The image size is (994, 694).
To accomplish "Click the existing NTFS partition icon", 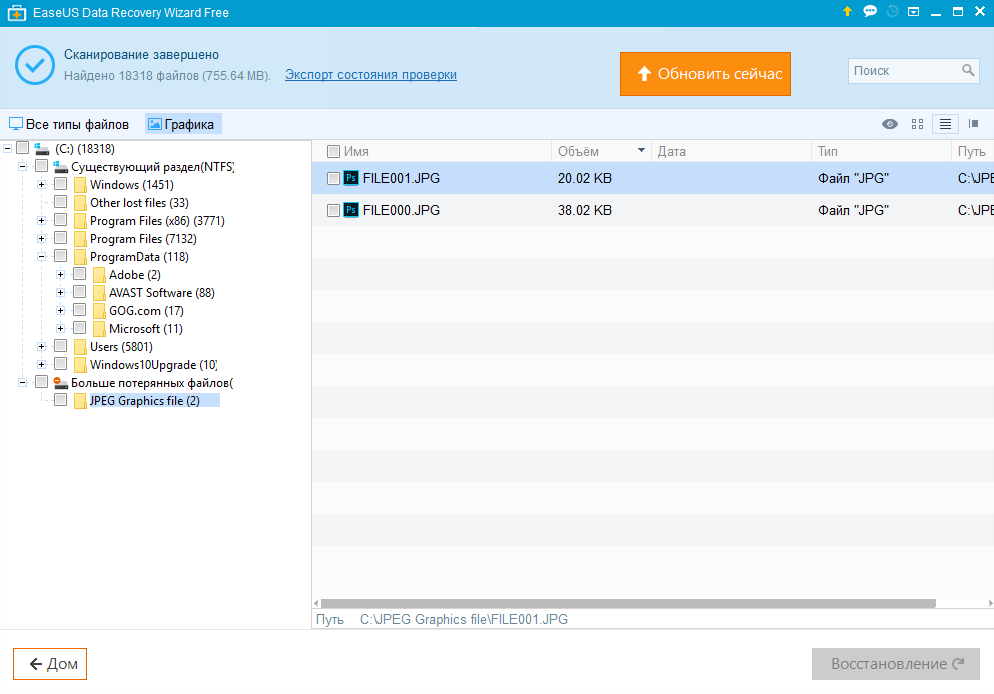I will (61, 167).
